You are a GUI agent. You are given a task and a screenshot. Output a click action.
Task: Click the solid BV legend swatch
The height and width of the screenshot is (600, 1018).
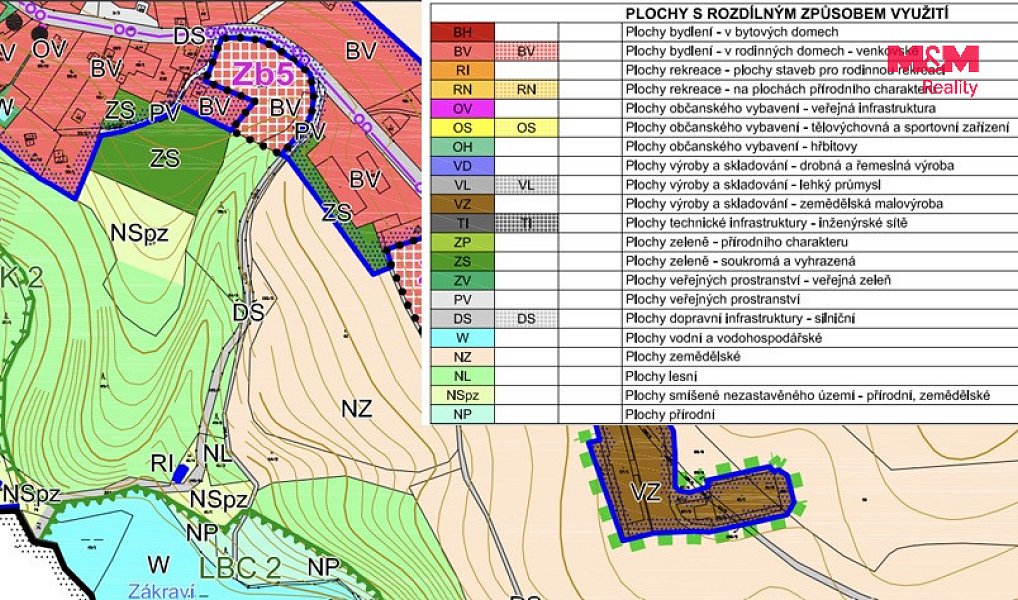pyautogui.click(x=462, y=51)
